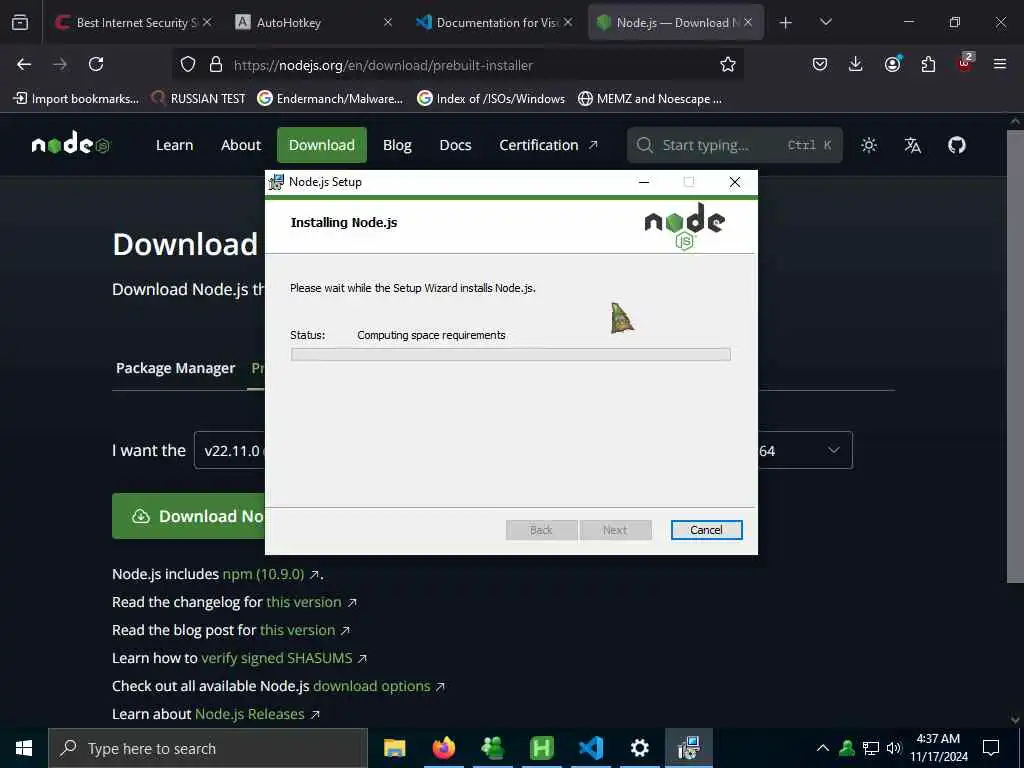The width and height of the screenshot is (1024, 768).
Task: Open a new tab with the plus button
Action: [786, 23]
